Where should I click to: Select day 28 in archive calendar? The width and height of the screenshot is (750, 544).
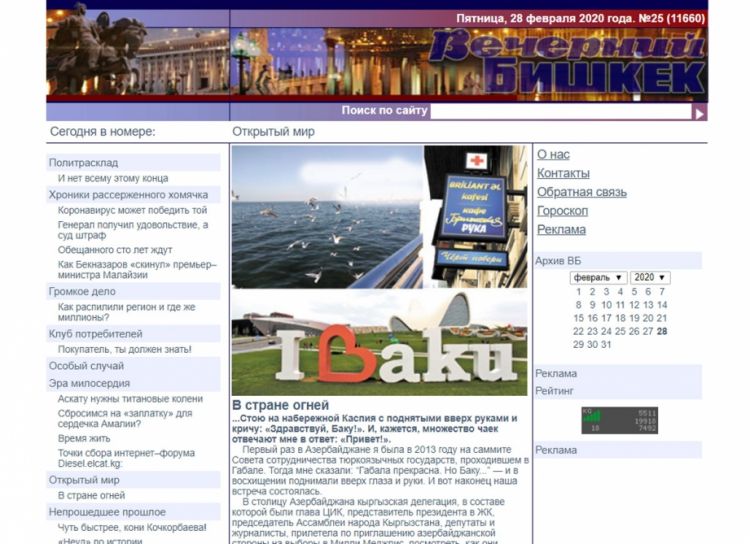(662, 331)
